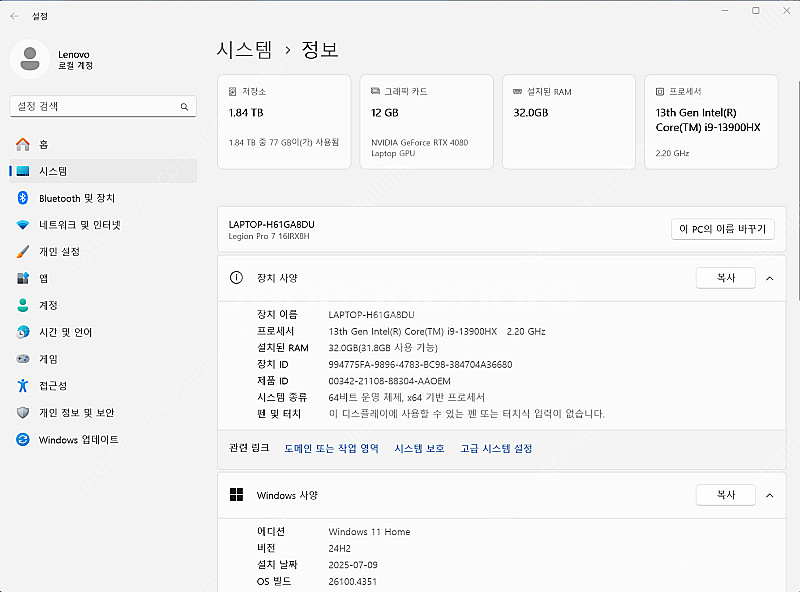The image size is (800, 592).
Task: Go to 네트워크 및 인터넷 settings
Action: 103,225
